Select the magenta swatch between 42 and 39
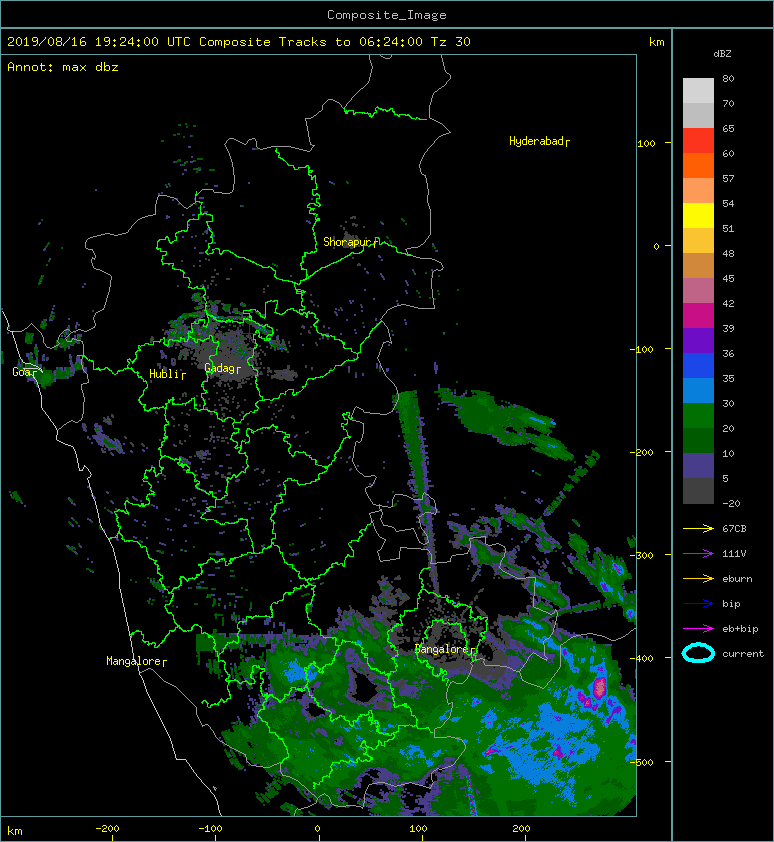Viewport: 774px width, 842px height. point(698,315)
